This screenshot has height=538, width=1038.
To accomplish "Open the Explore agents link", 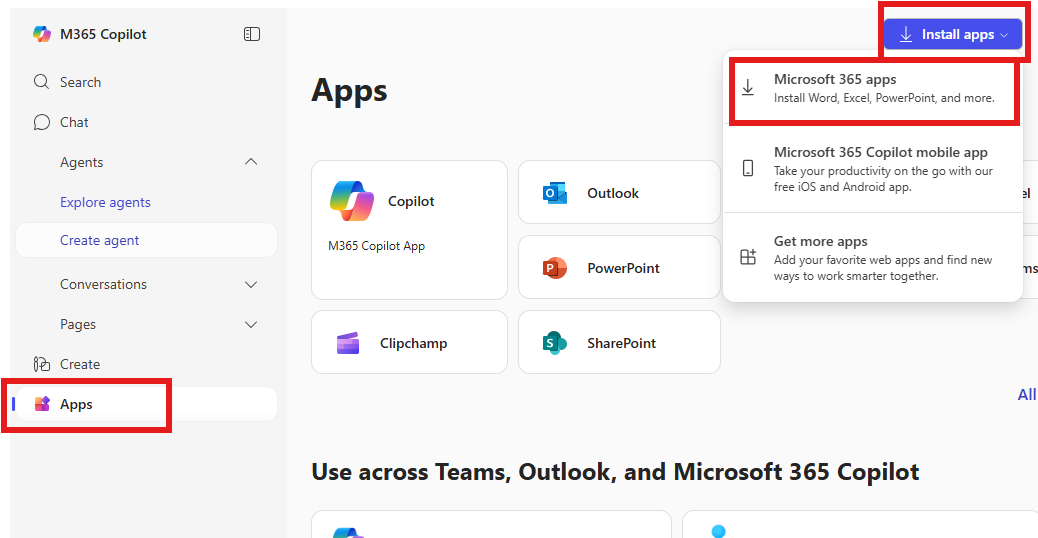I will (x=105, y=202).
